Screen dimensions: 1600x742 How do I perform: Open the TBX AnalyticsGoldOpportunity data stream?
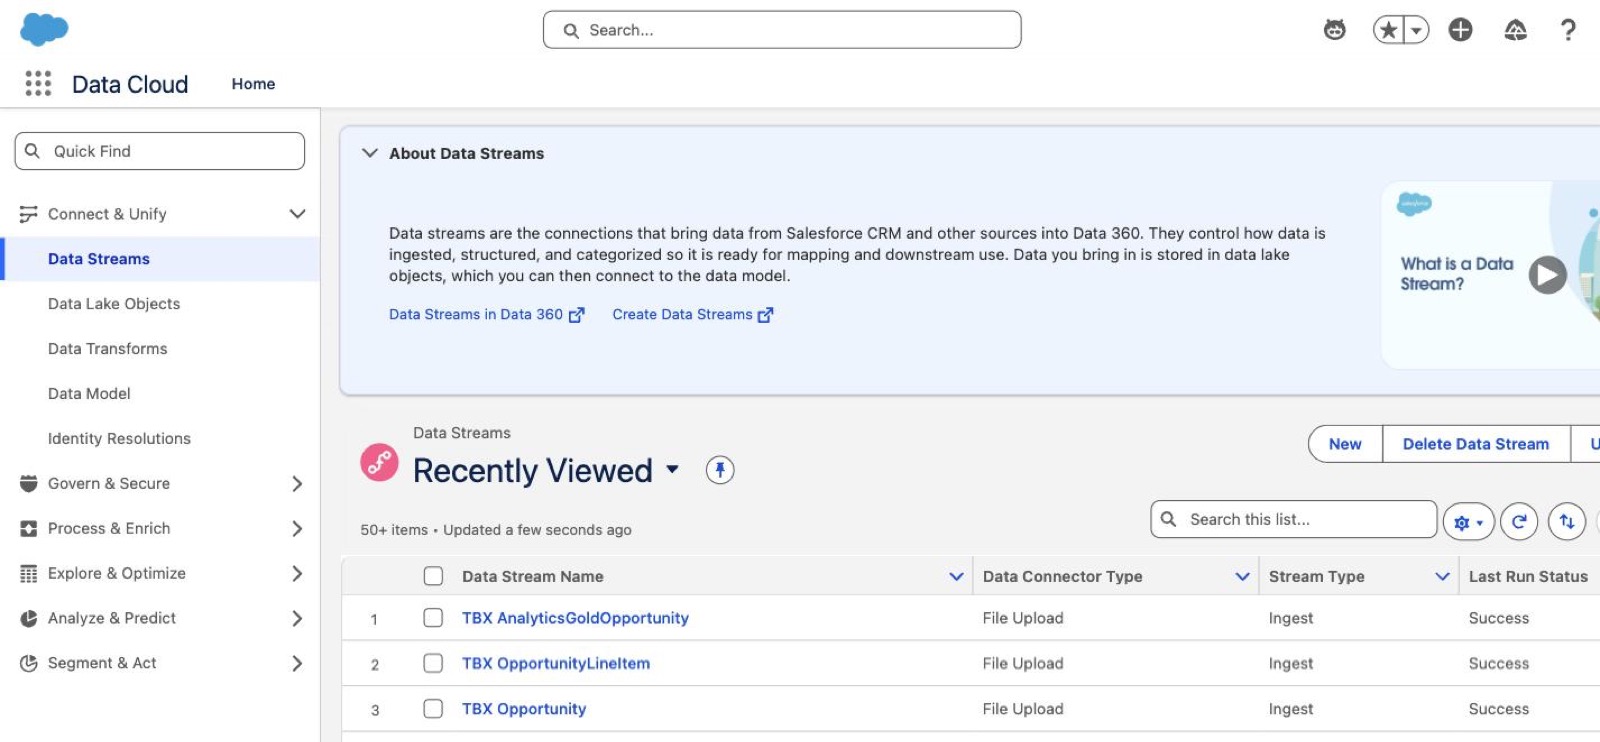(575, 618)
